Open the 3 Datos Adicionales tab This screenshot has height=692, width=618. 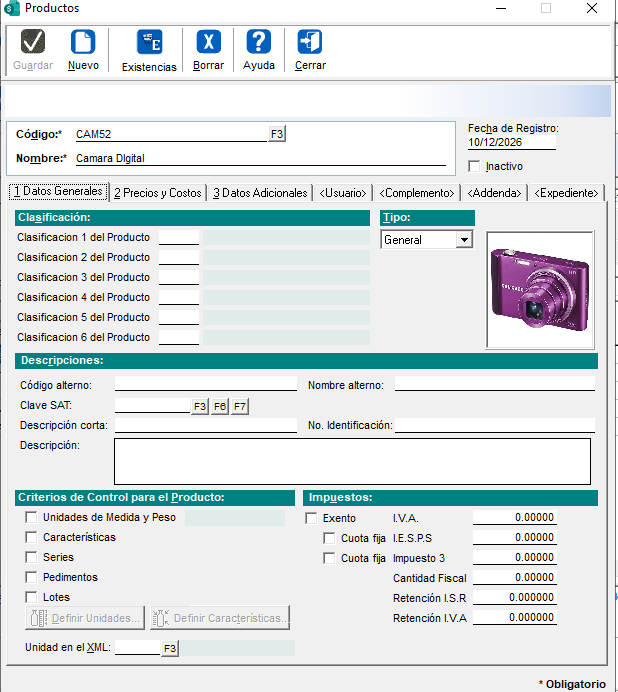click(x=260, y=193)
